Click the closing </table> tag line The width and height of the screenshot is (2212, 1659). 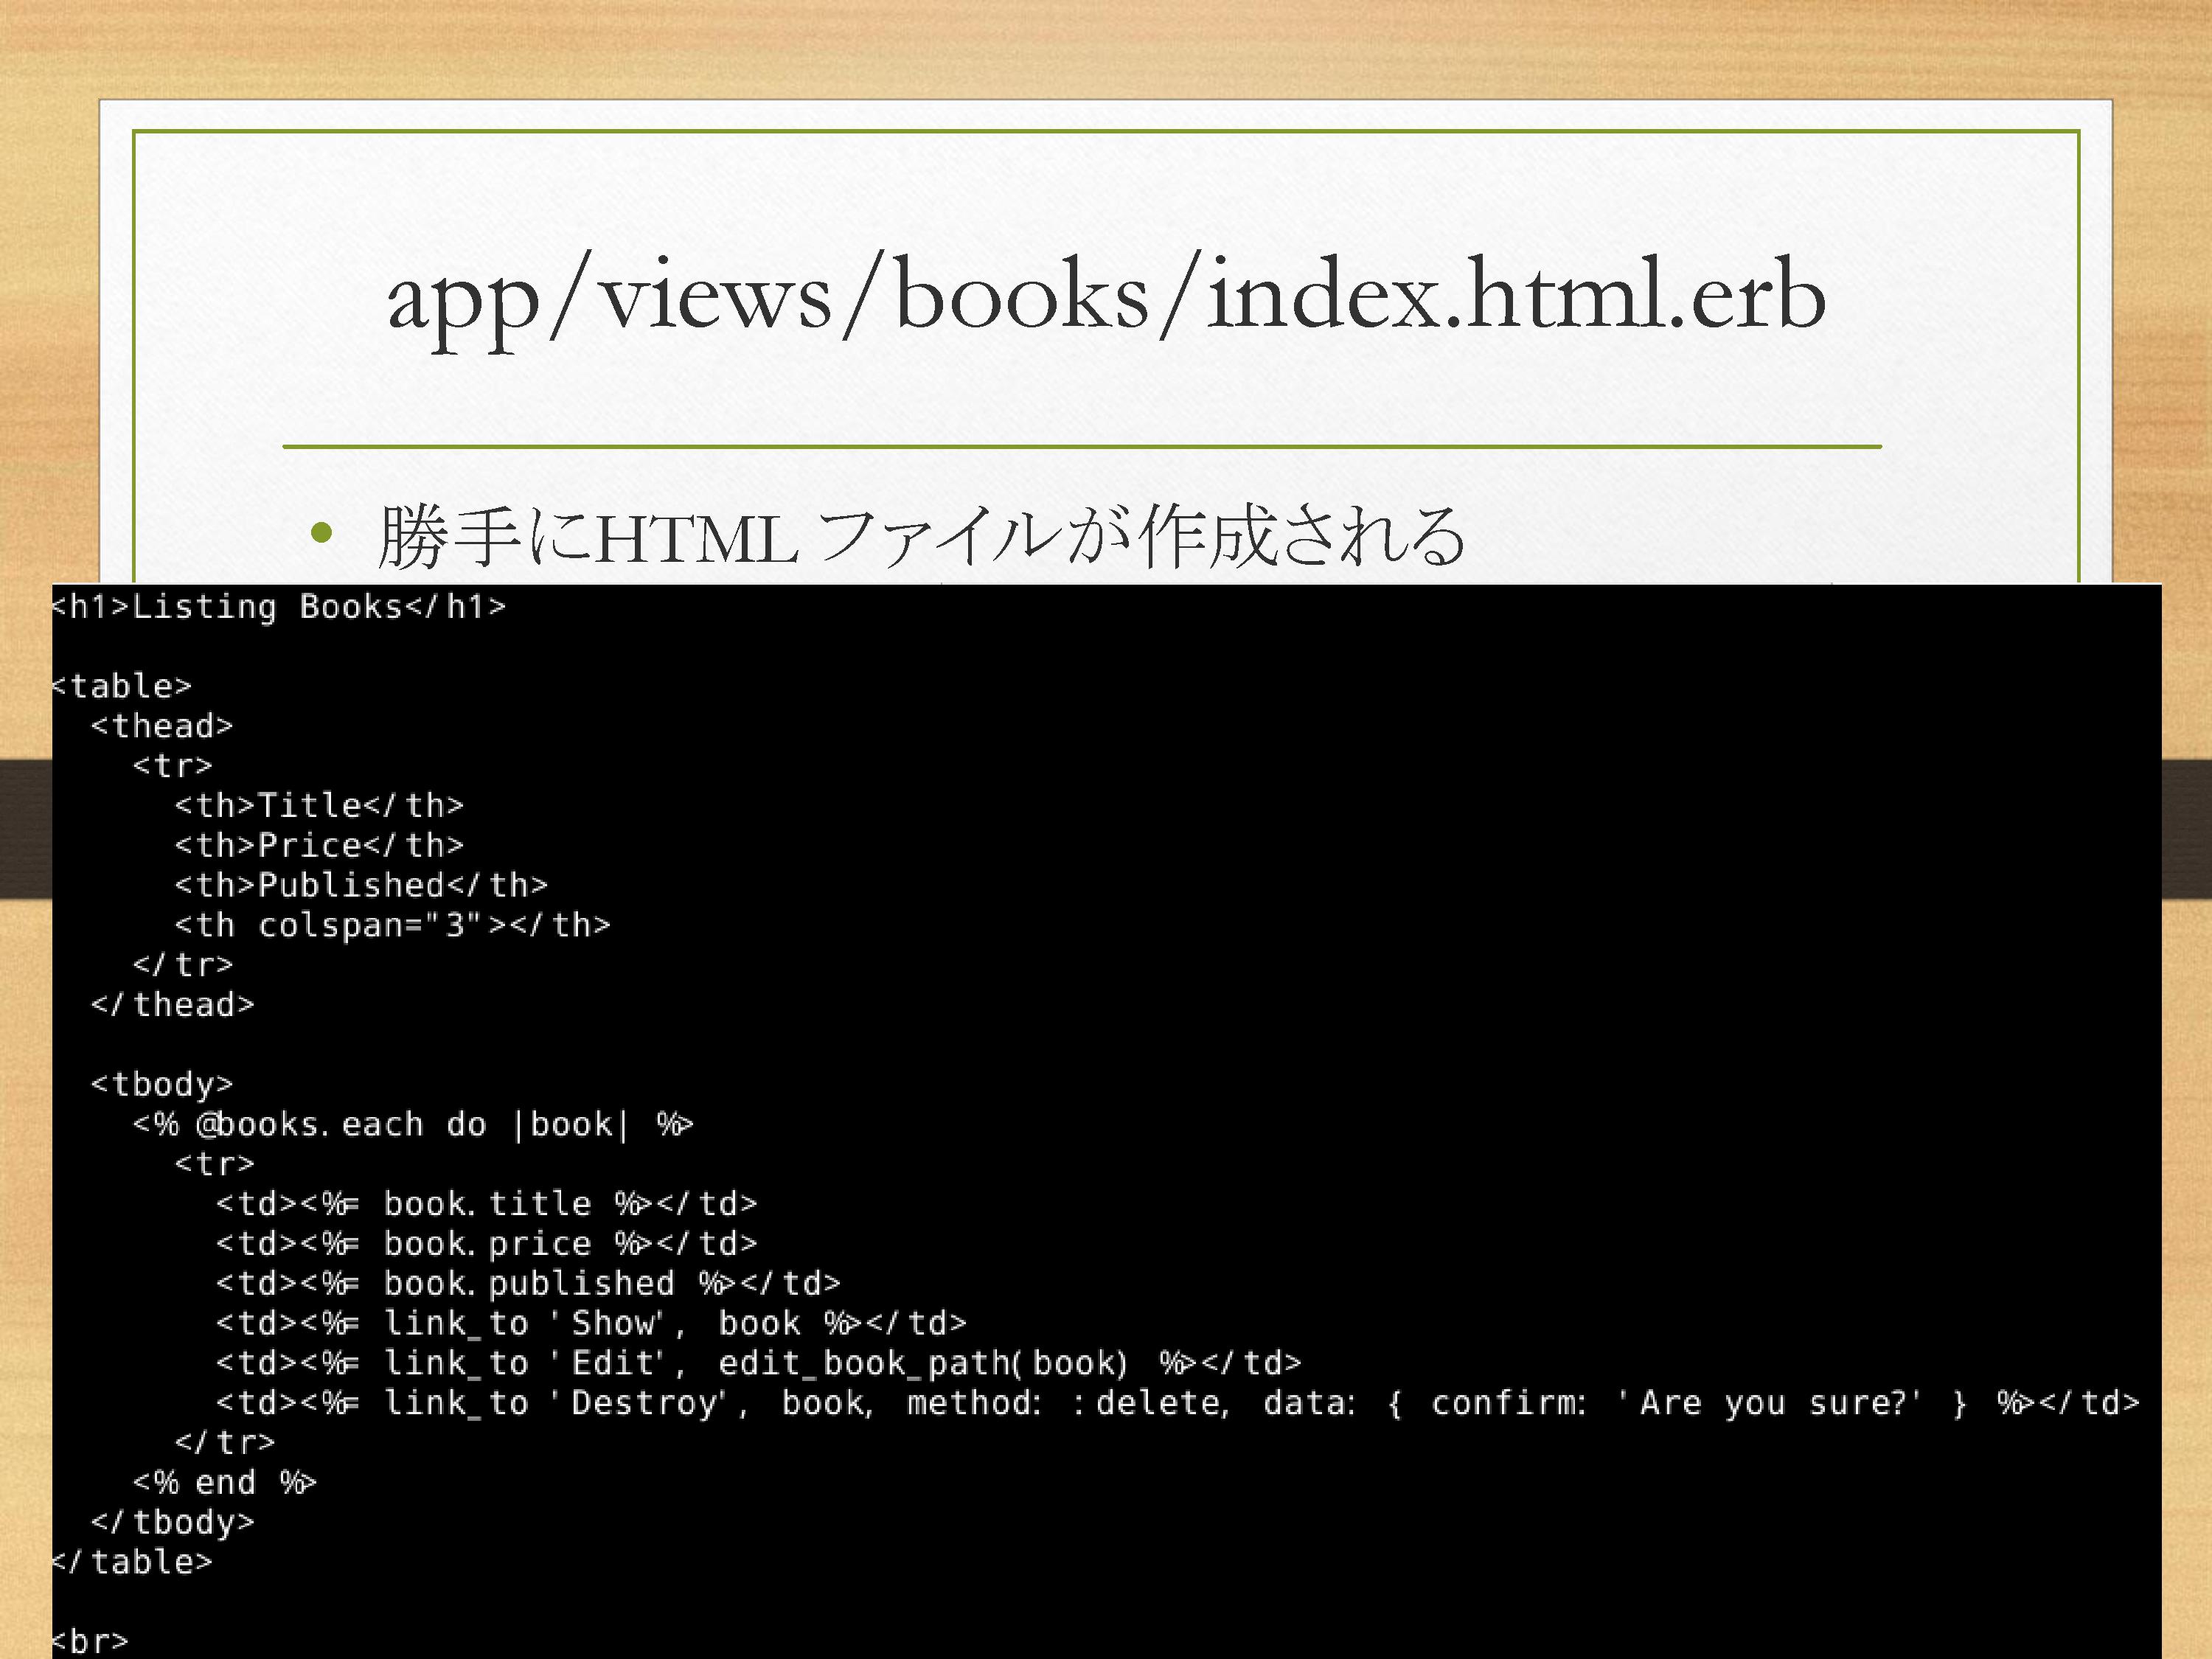pyautogui.click(x=132, y=1562)
